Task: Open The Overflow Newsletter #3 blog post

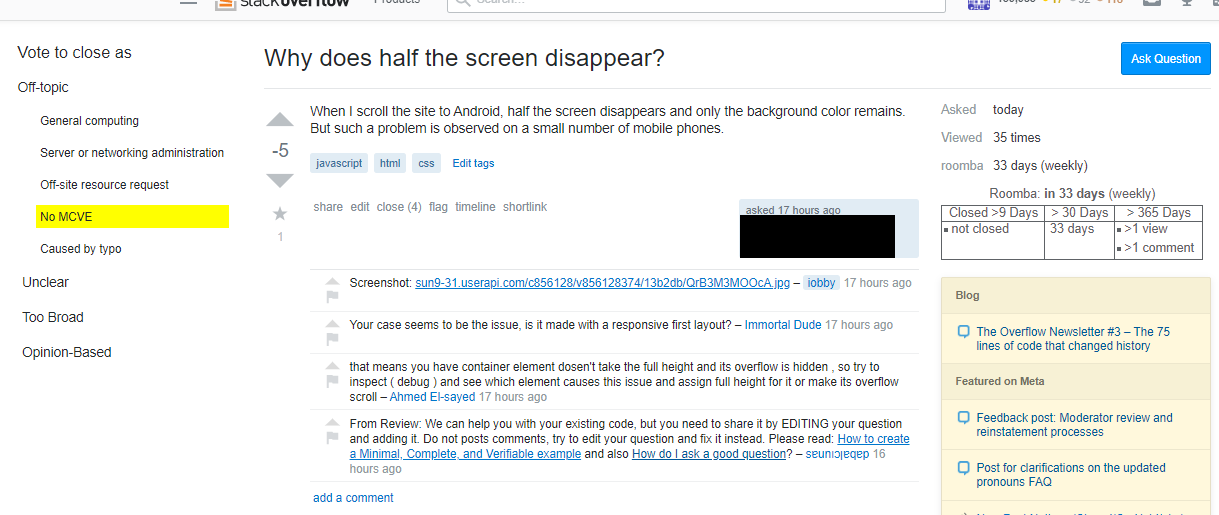Action: tap(1073, 339)
